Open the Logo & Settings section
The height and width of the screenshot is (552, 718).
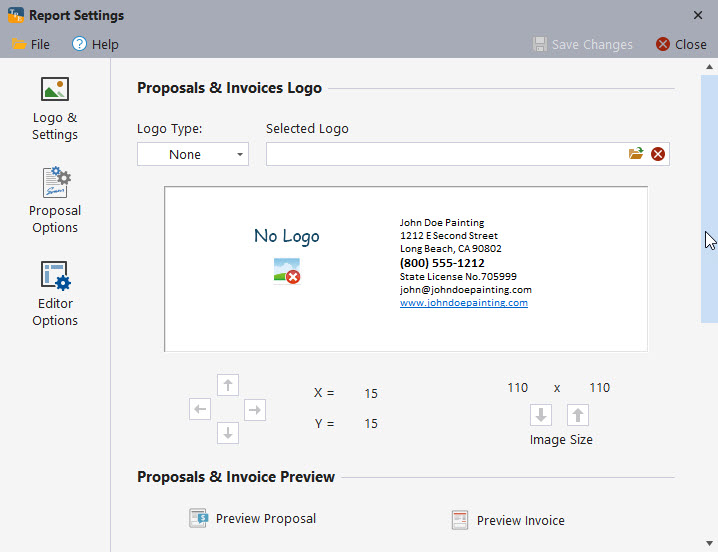coord(55,109)
